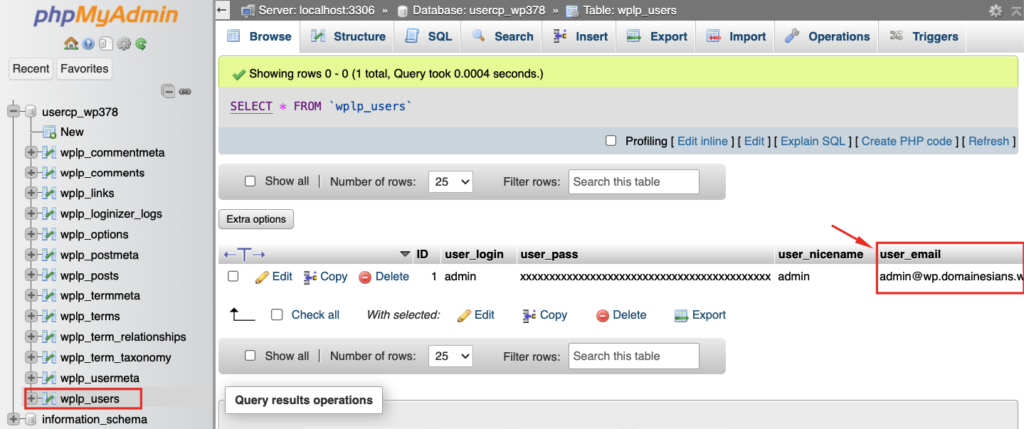Click the Recent button

[31, 69]
